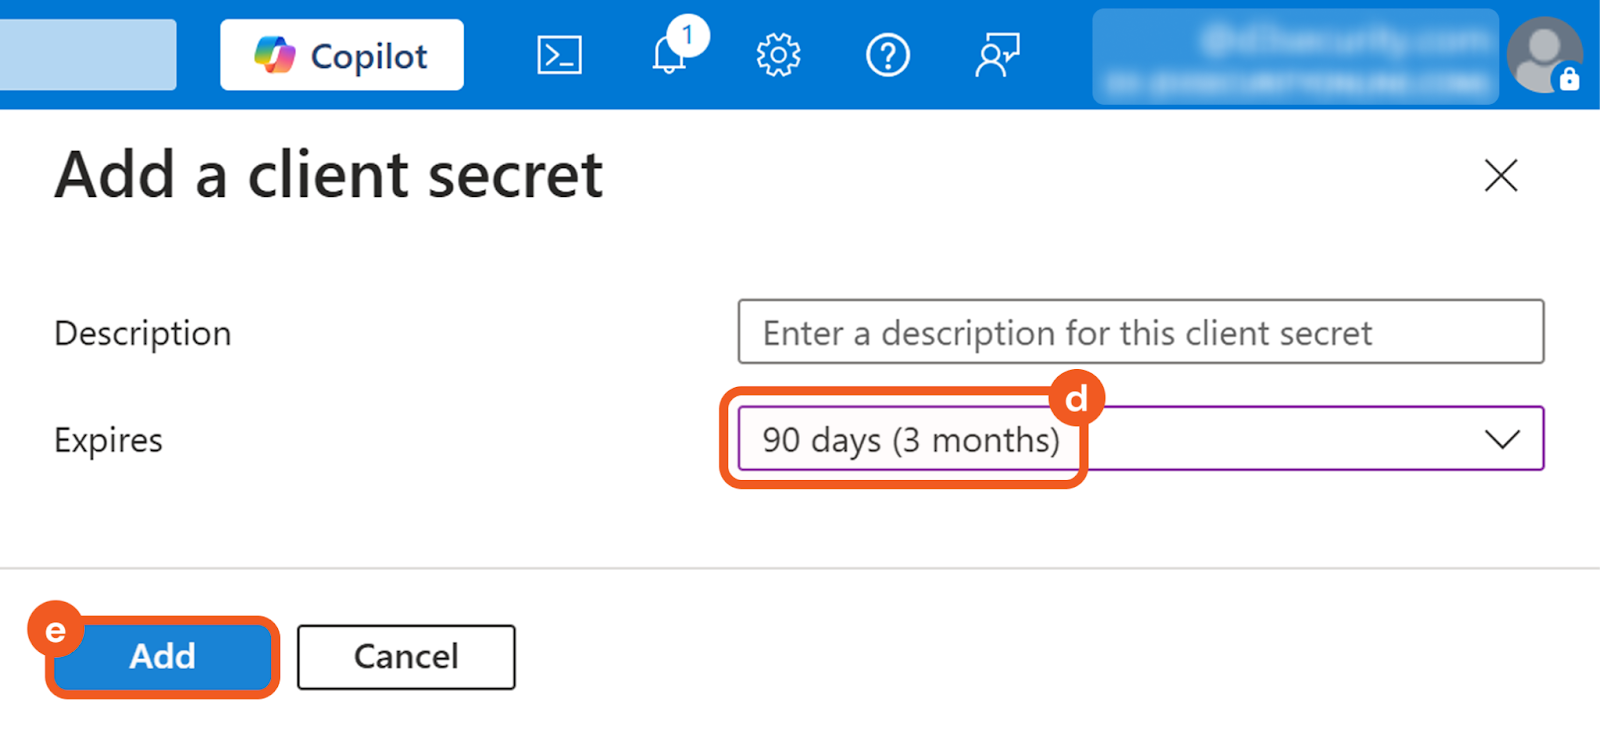
Task: Open Cloud Shell from the top bar
Action: click(559, 56)
